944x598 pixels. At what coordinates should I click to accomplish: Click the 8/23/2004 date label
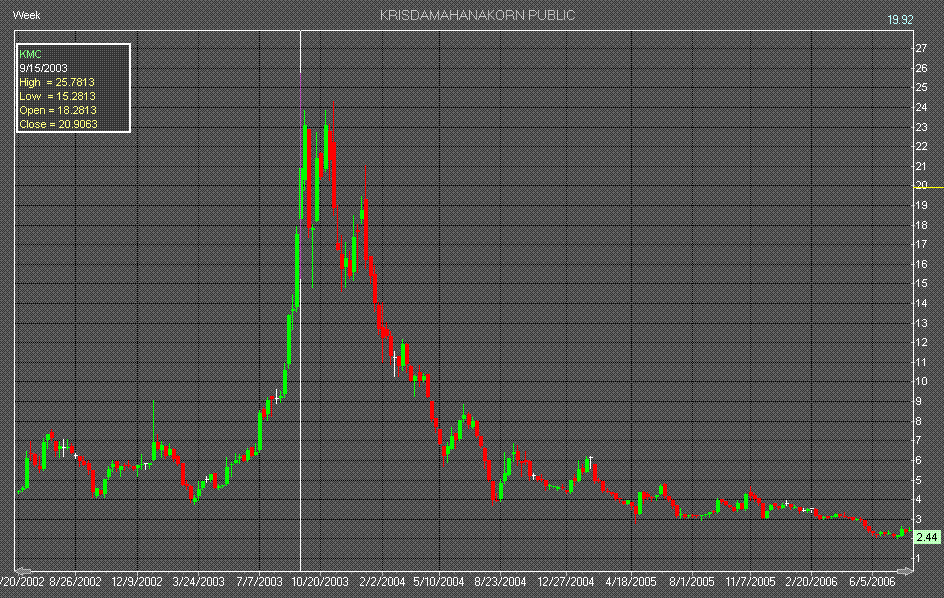pyautogui.click(x=500, y=582)
